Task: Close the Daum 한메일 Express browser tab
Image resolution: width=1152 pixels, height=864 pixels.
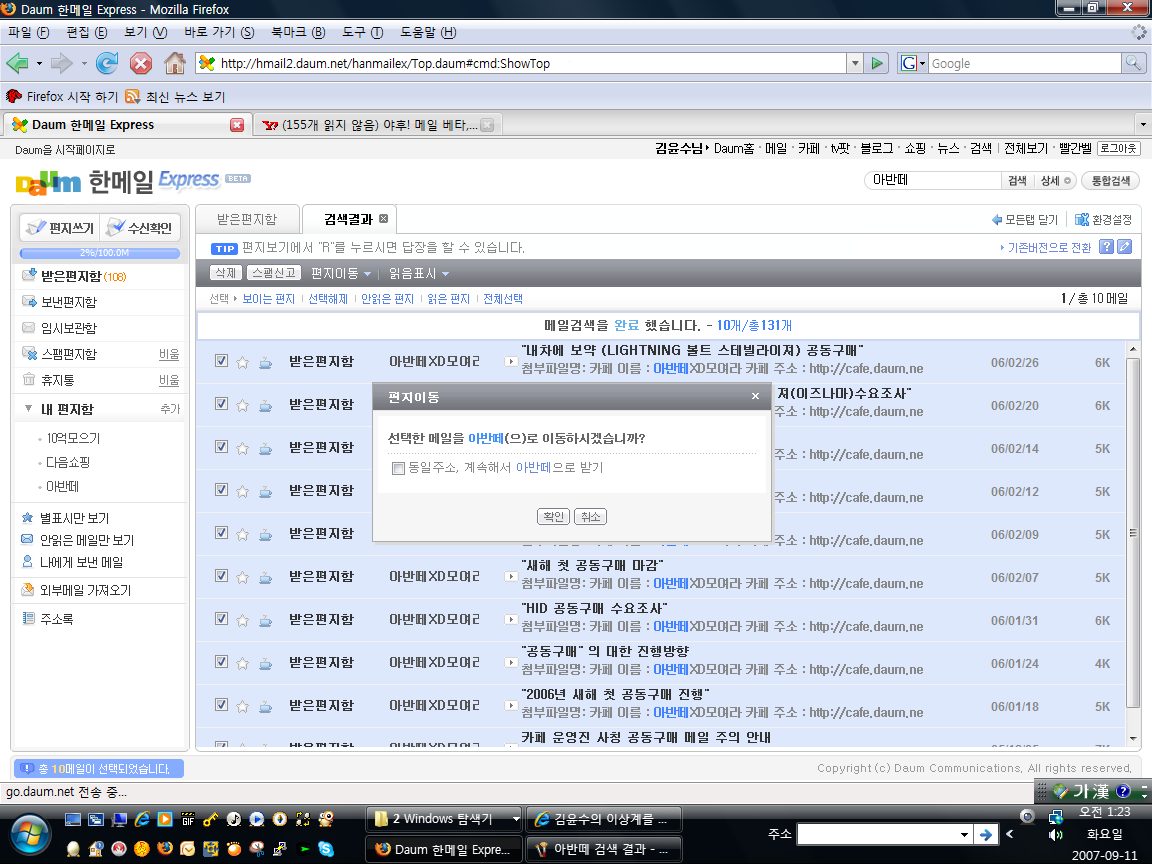Action: [237, 125]
